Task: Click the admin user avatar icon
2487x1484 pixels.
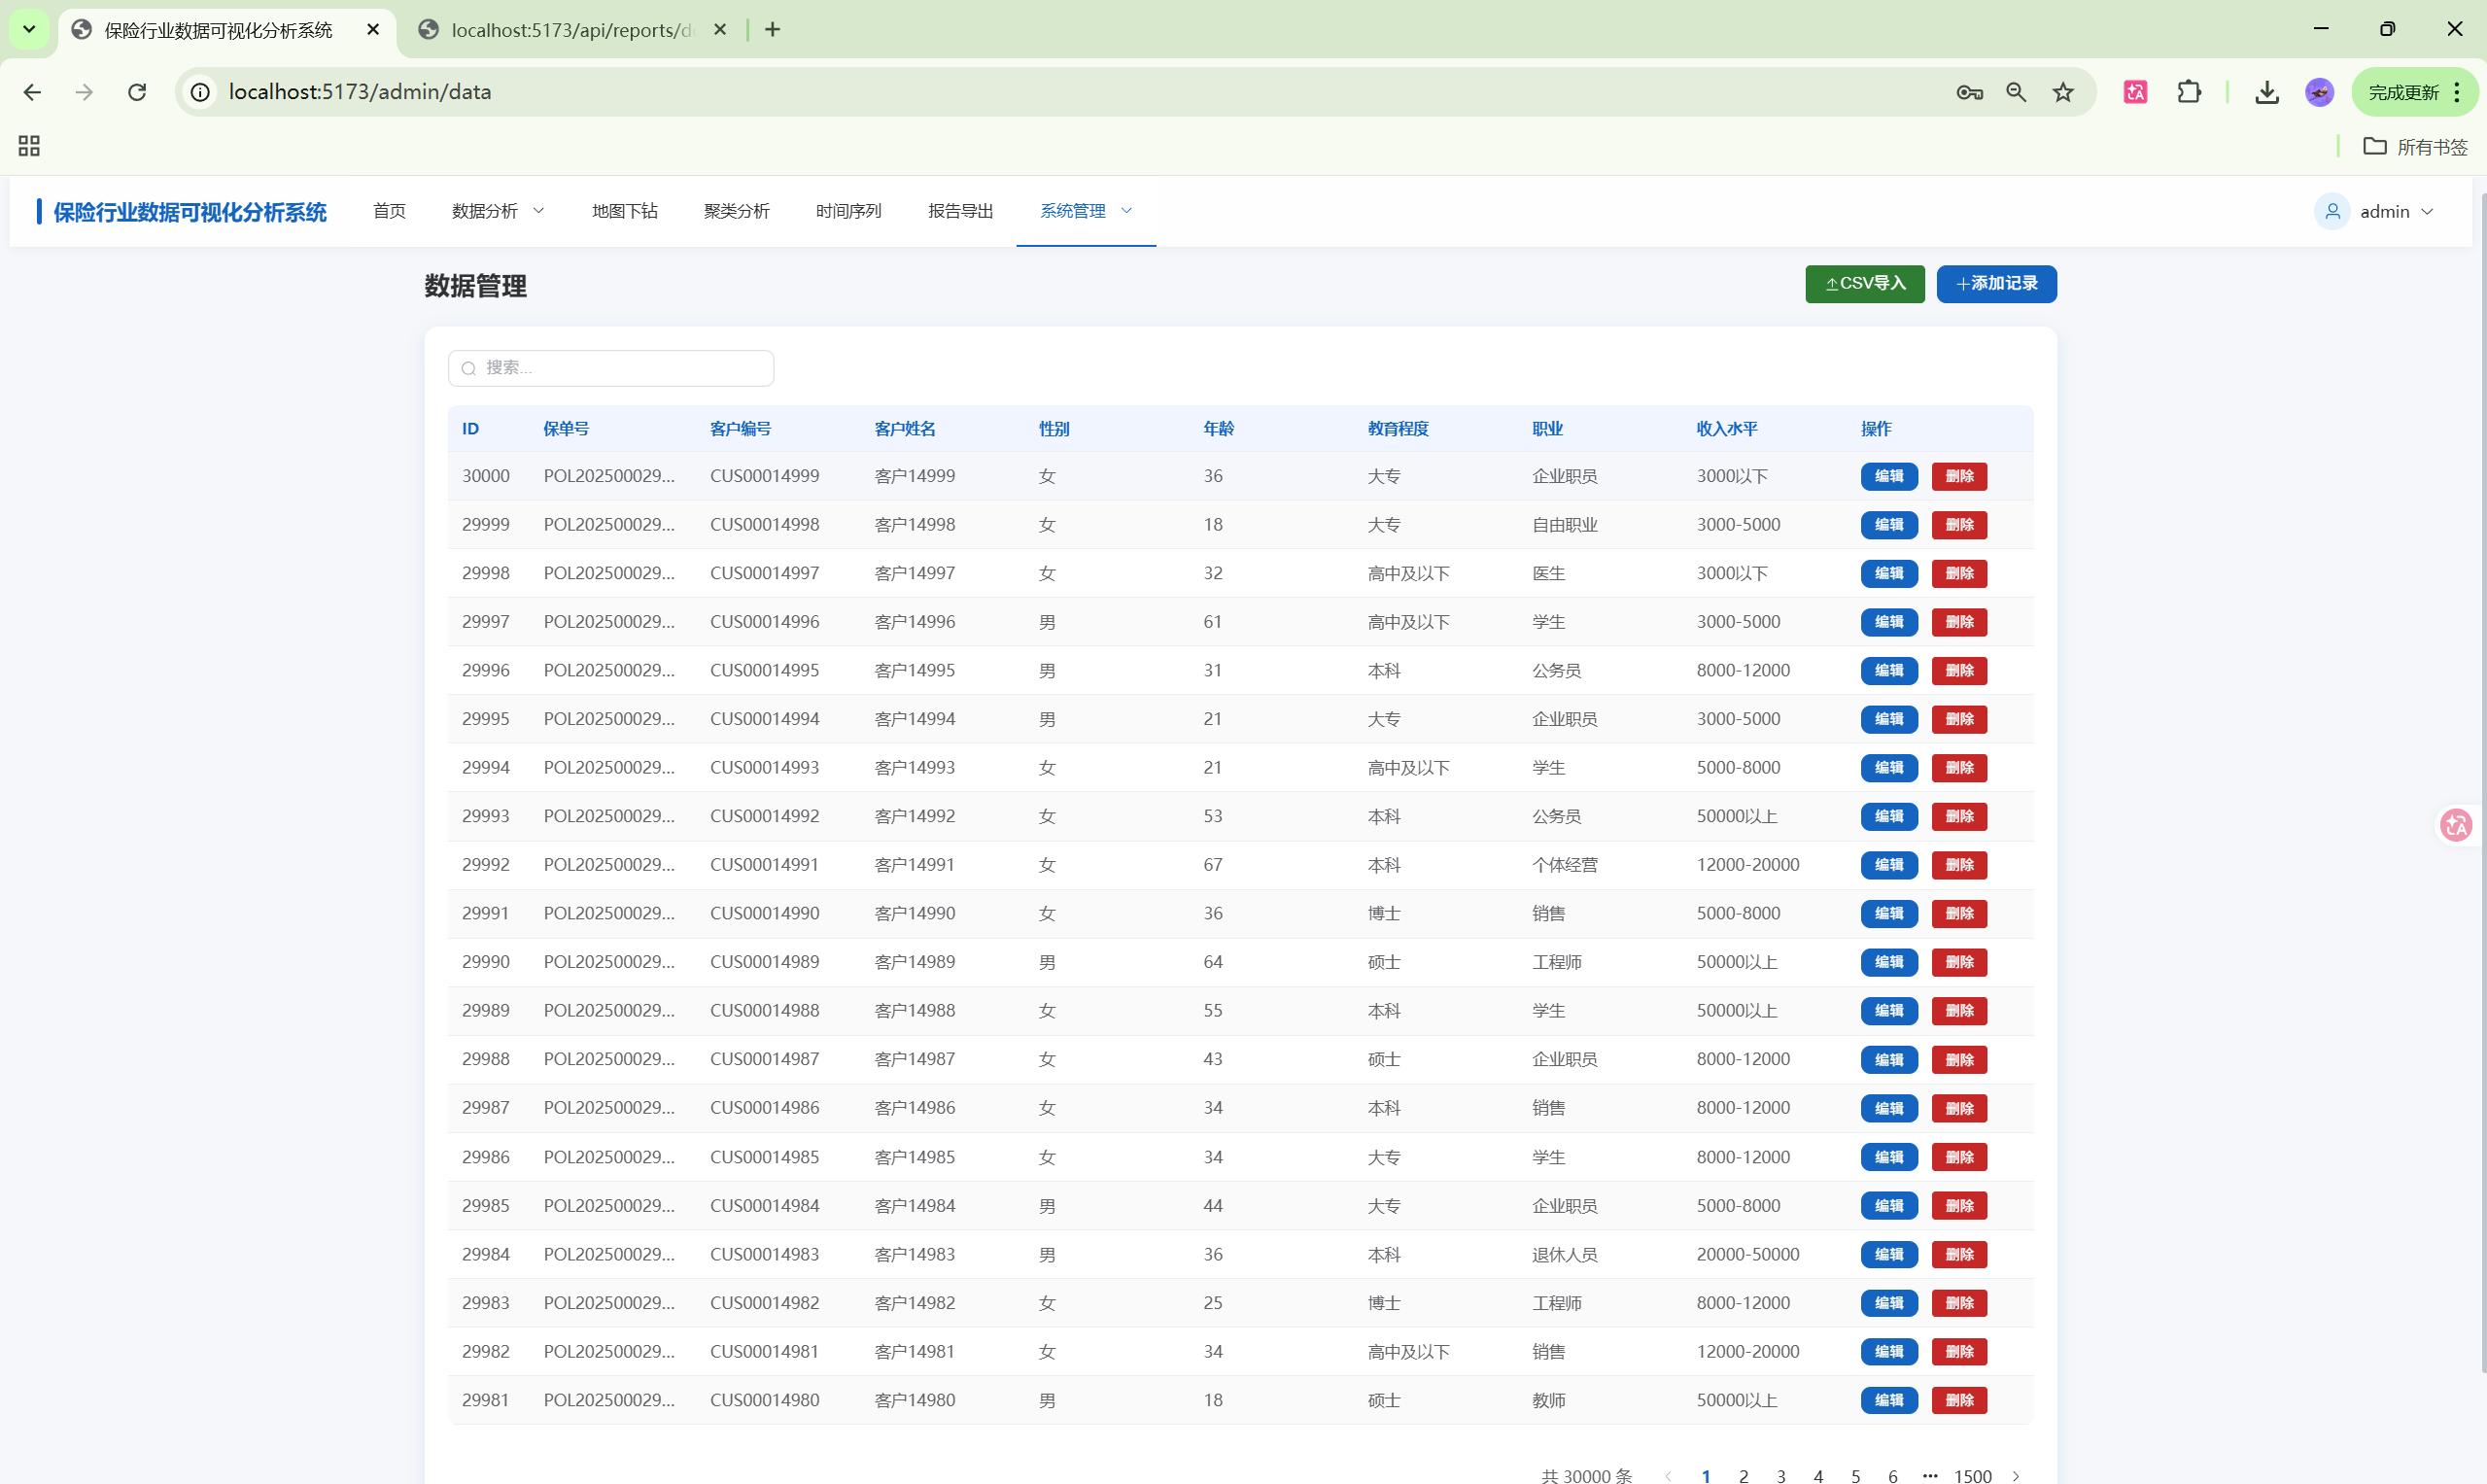Action: pos(2332,211)
